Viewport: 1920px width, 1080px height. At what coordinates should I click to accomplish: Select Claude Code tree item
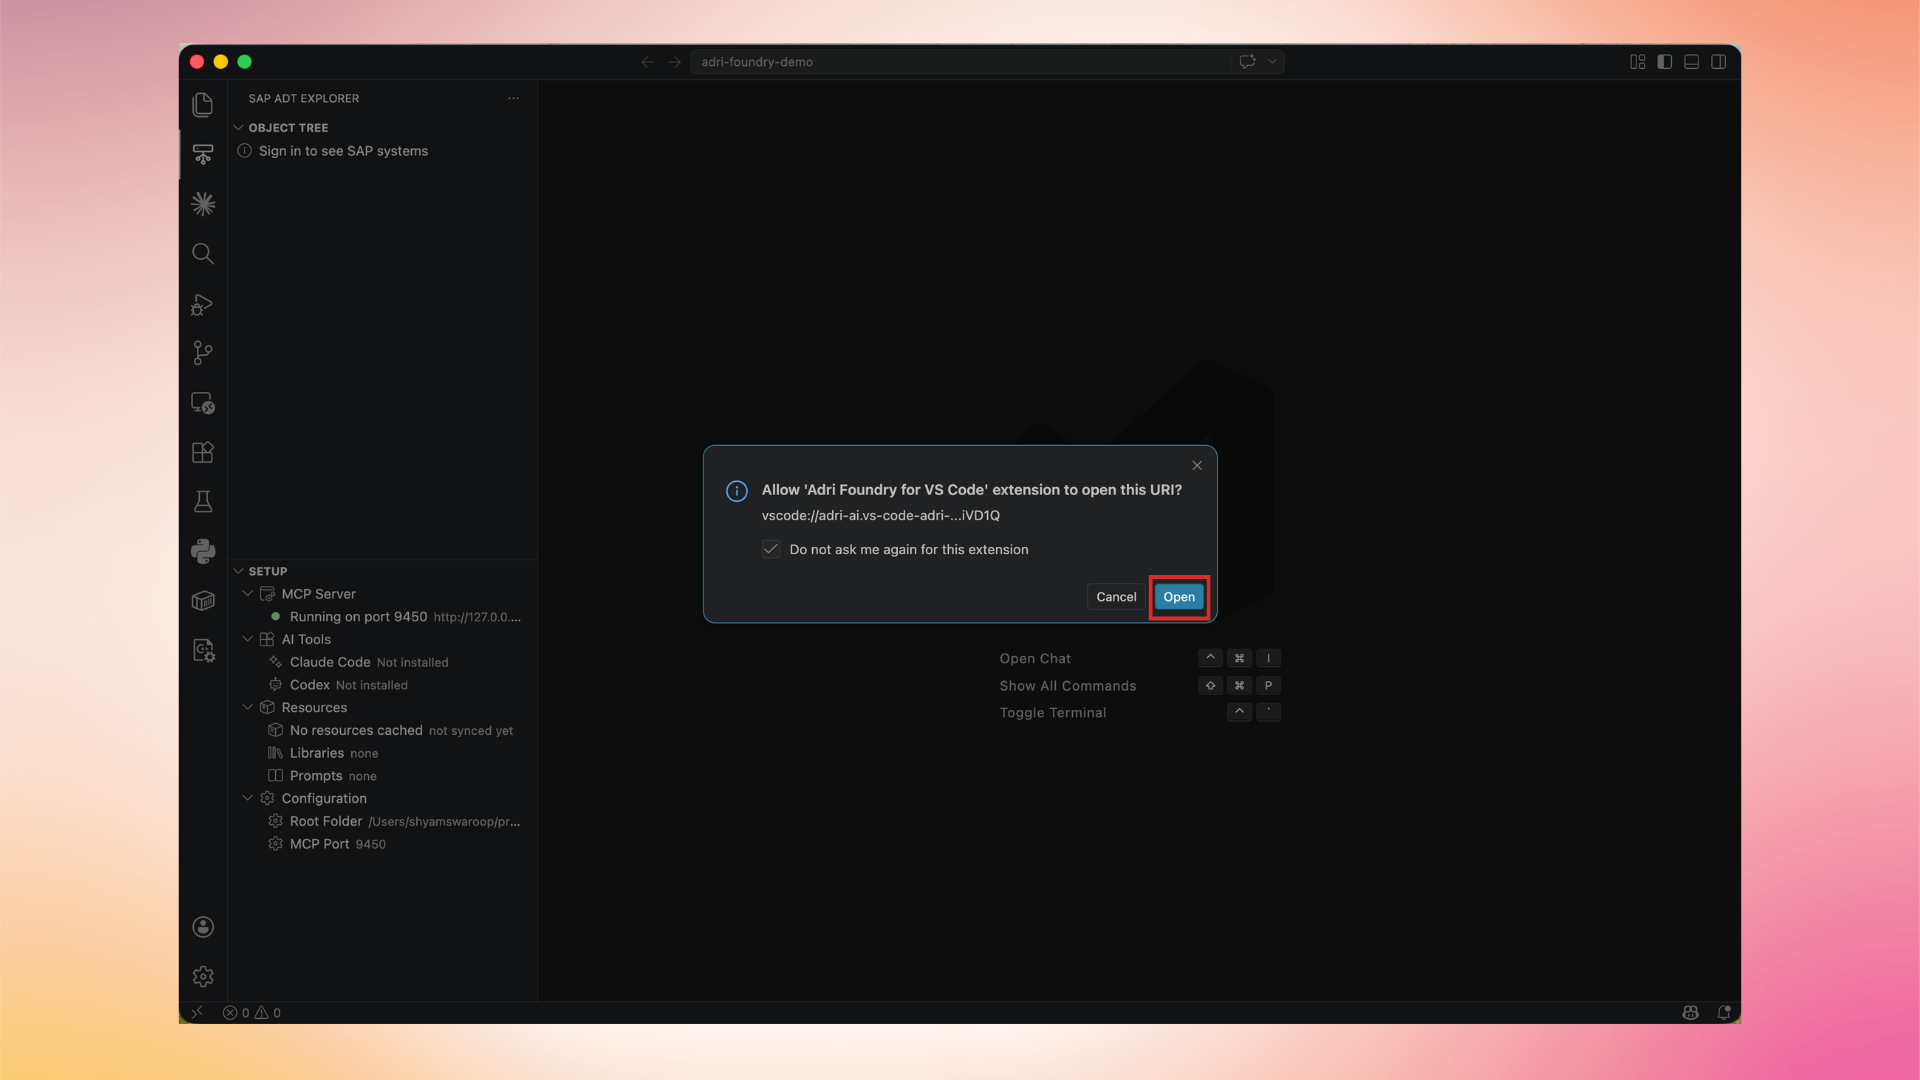click(330, 662)
